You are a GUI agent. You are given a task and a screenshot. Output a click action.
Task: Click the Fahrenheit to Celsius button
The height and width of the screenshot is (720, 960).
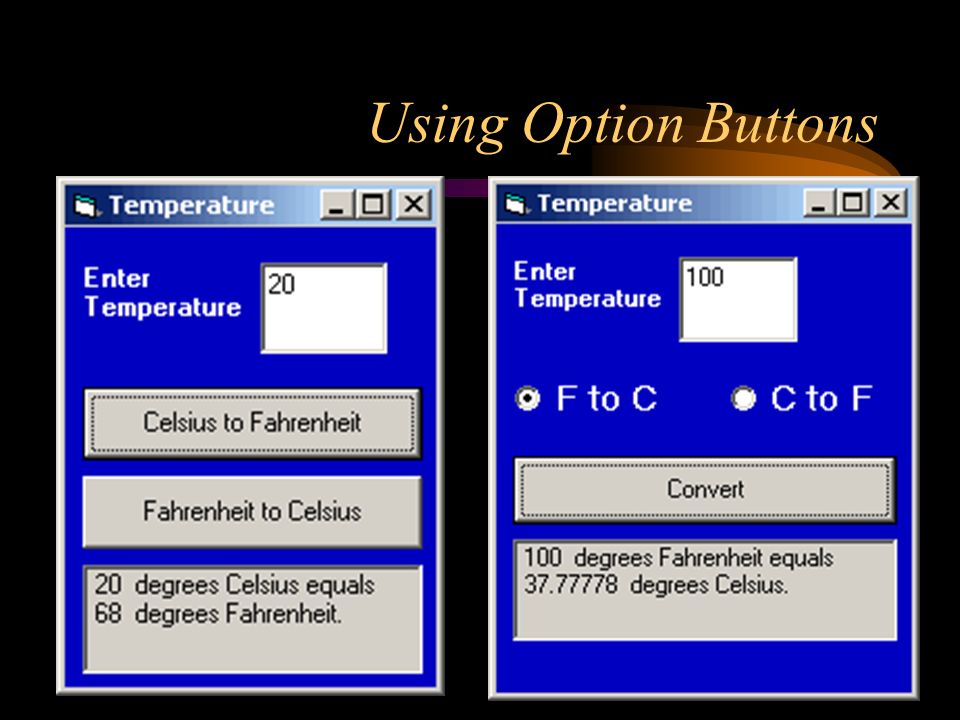[252, 511]
